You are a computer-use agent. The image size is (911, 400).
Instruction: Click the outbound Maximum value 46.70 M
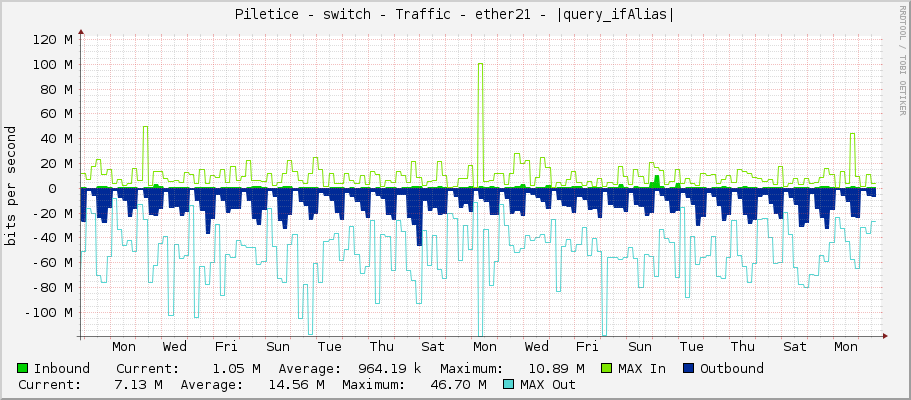458,385
